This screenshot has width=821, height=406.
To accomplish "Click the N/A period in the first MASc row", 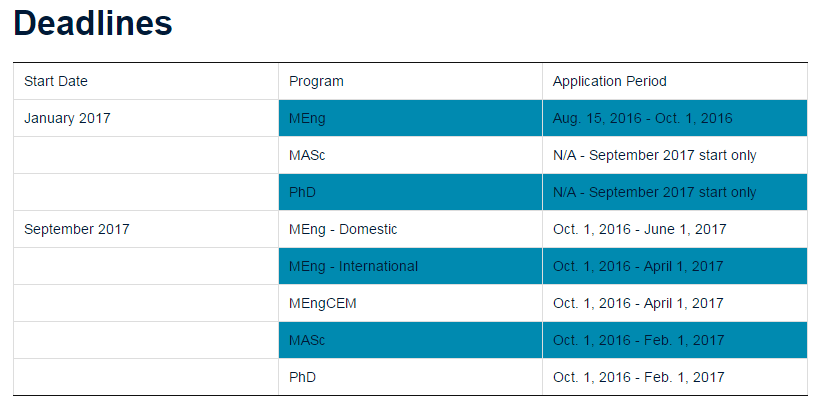I will click(x=654, y=155).
